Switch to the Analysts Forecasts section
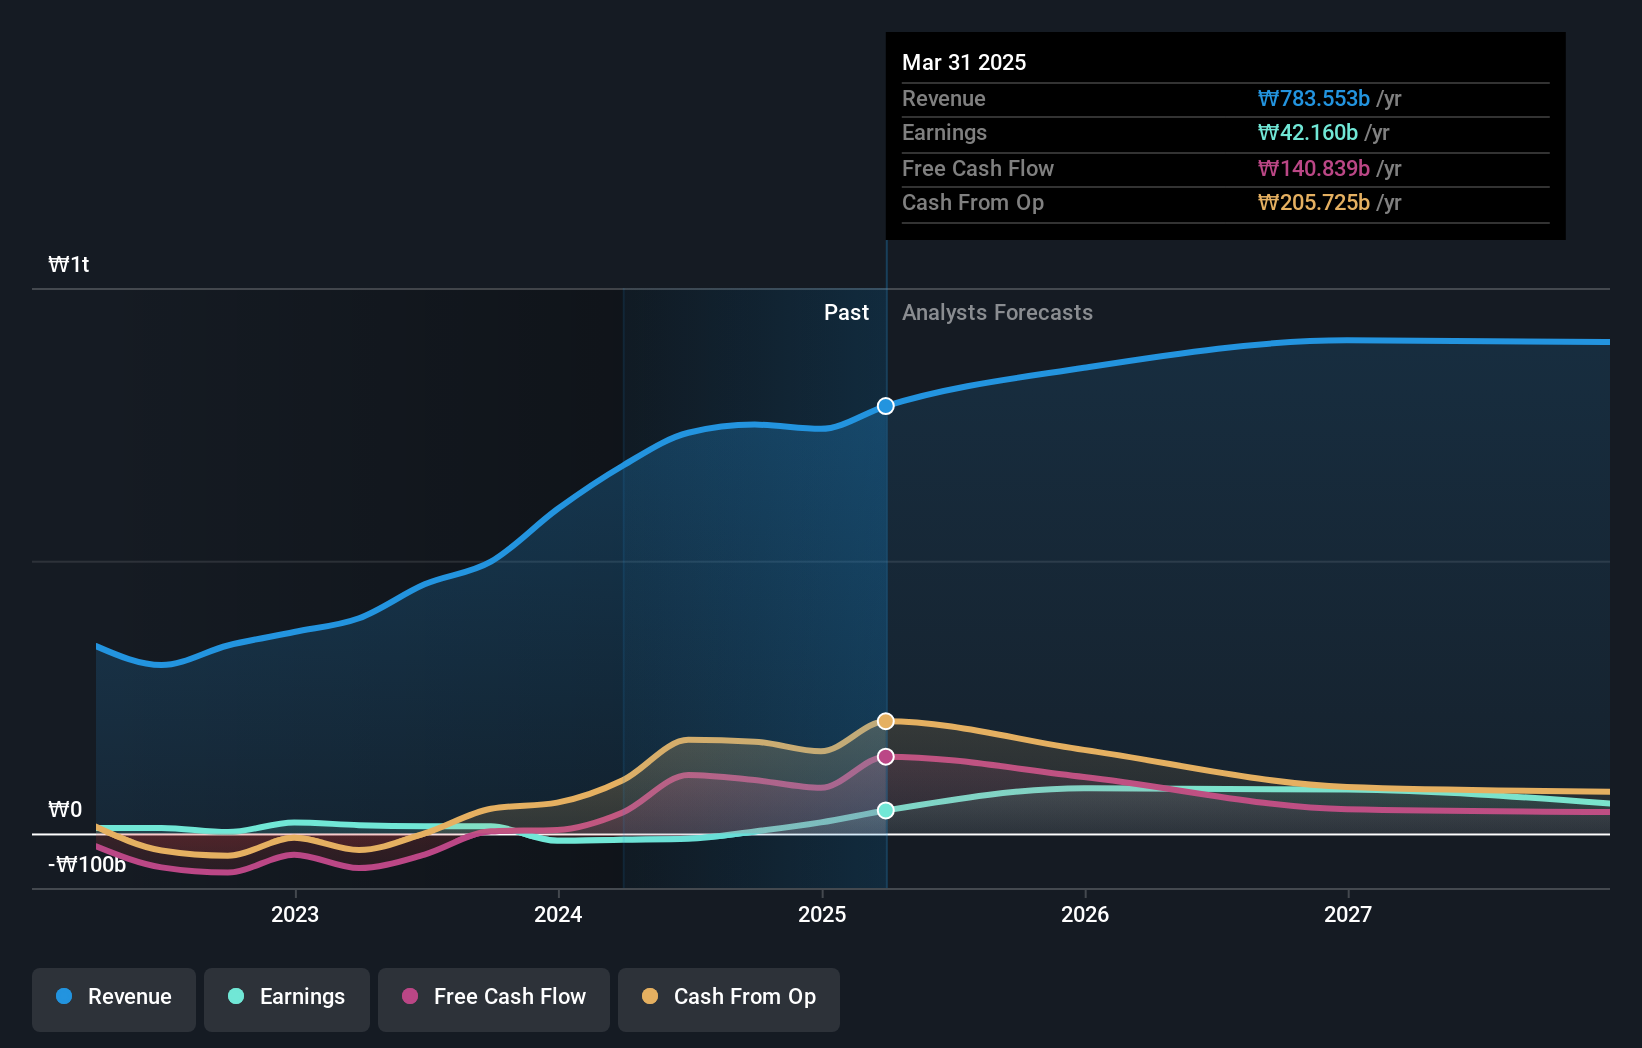The image size is (1642, 1048). click(996, 313)
